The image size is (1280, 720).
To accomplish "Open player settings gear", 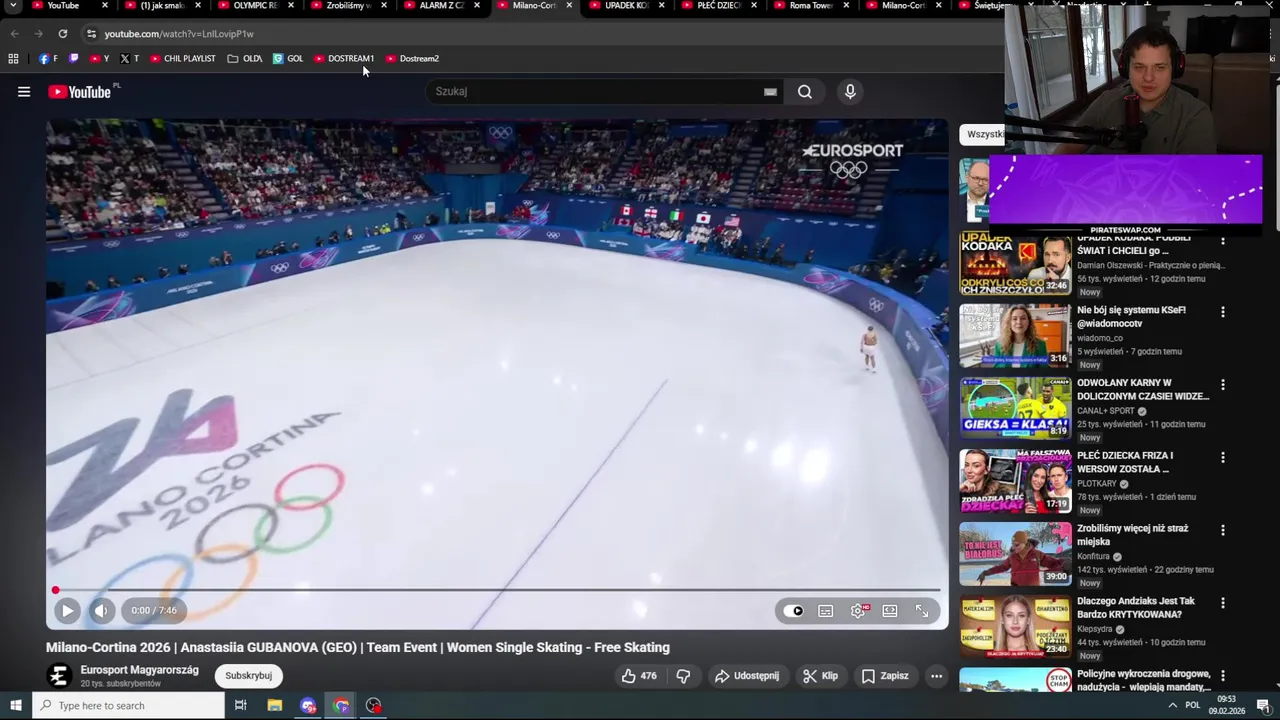I will click(x=858, y=611).
